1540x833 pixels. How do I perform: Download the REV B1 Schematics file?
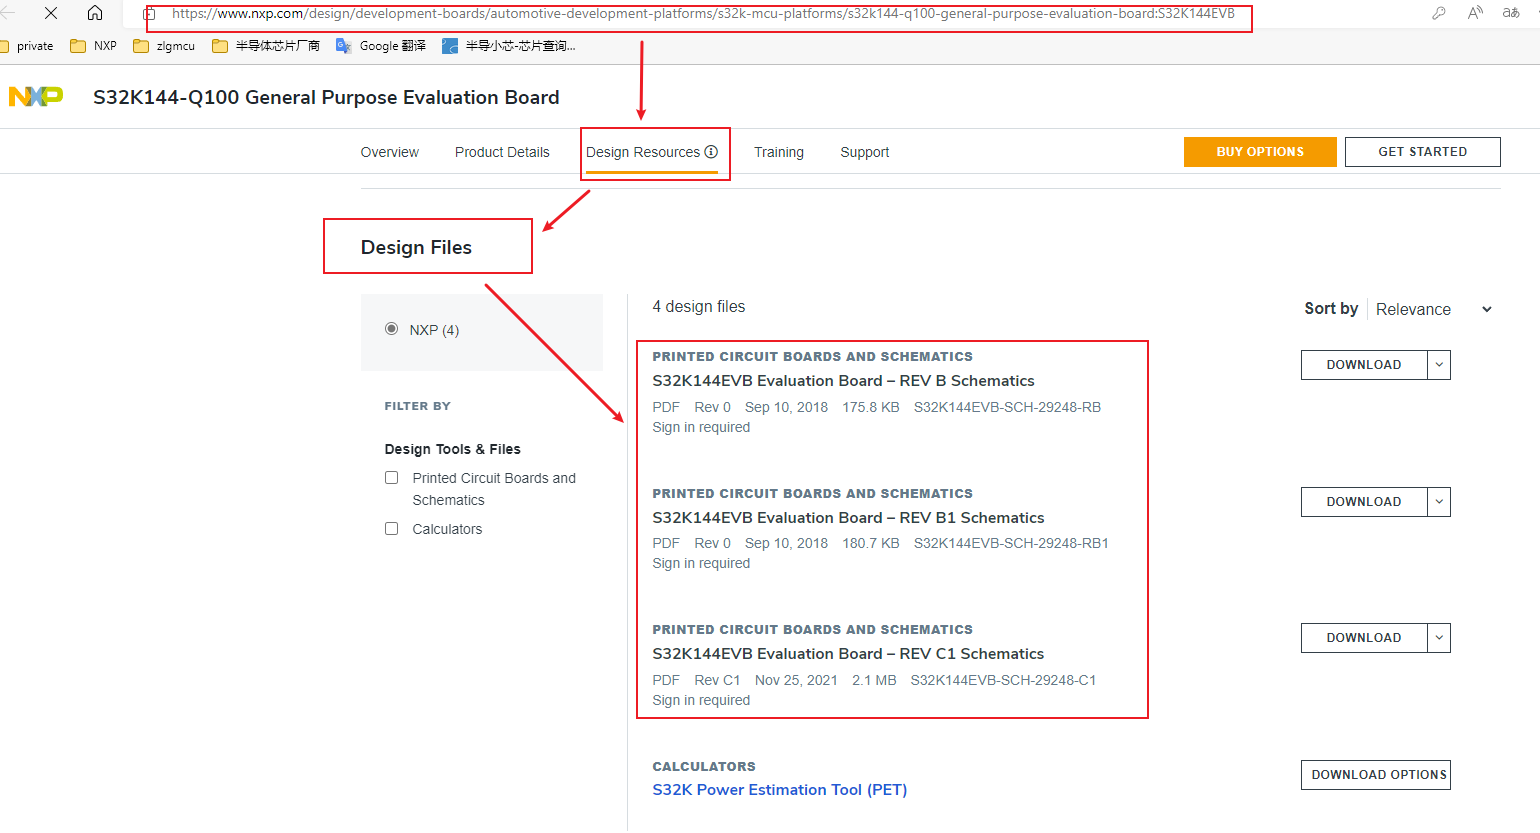coord(1364,502)
